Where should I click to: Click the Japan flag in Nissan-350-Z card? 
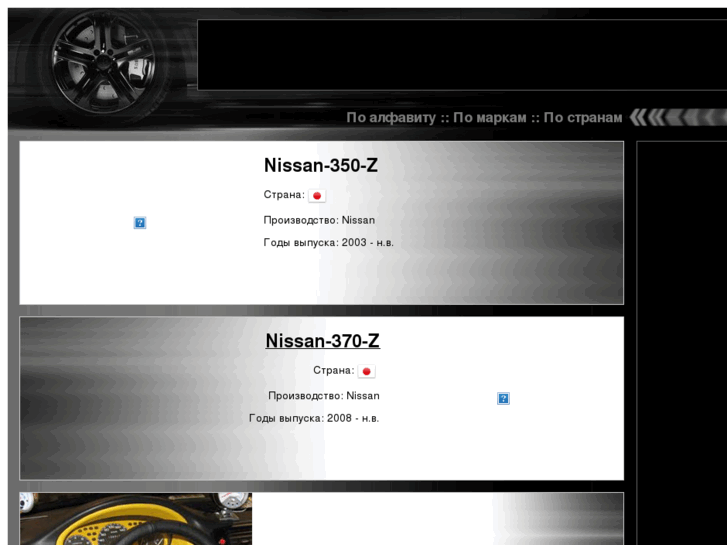coord(317,196)
